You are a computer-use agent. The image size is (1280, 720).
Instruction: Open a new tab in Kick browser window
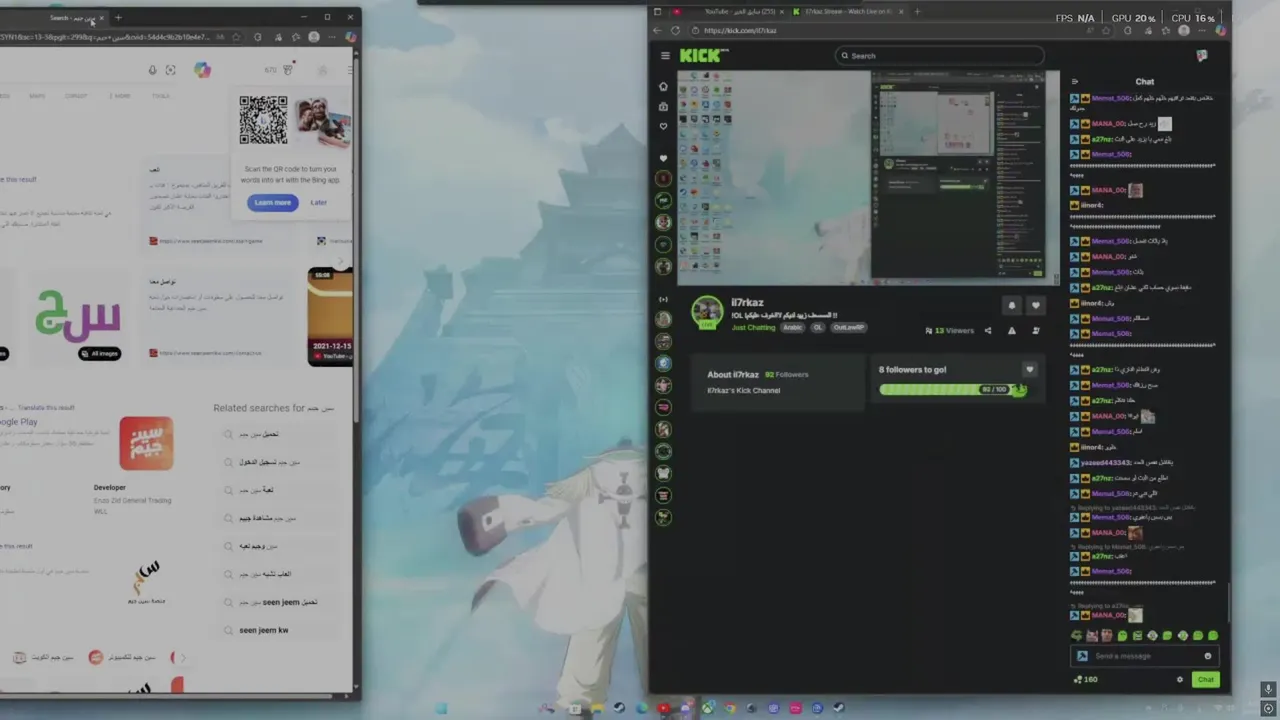[917, 11]
